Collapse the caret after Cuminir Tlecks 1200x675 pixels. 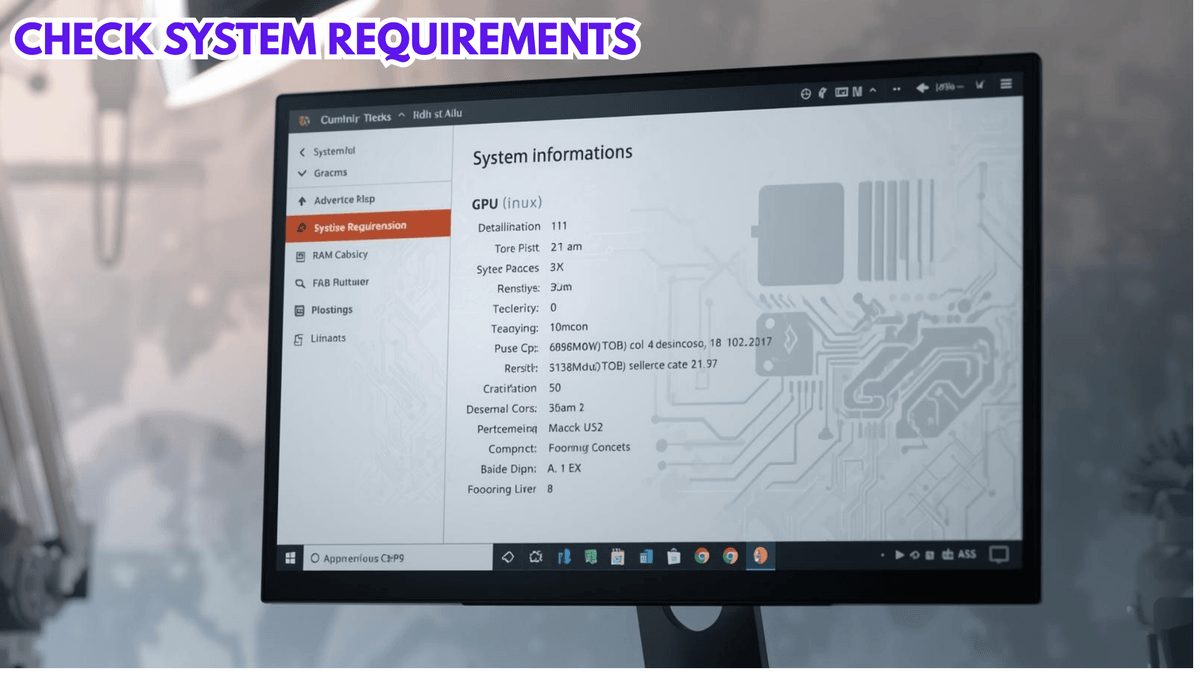[x=402, y=116]
